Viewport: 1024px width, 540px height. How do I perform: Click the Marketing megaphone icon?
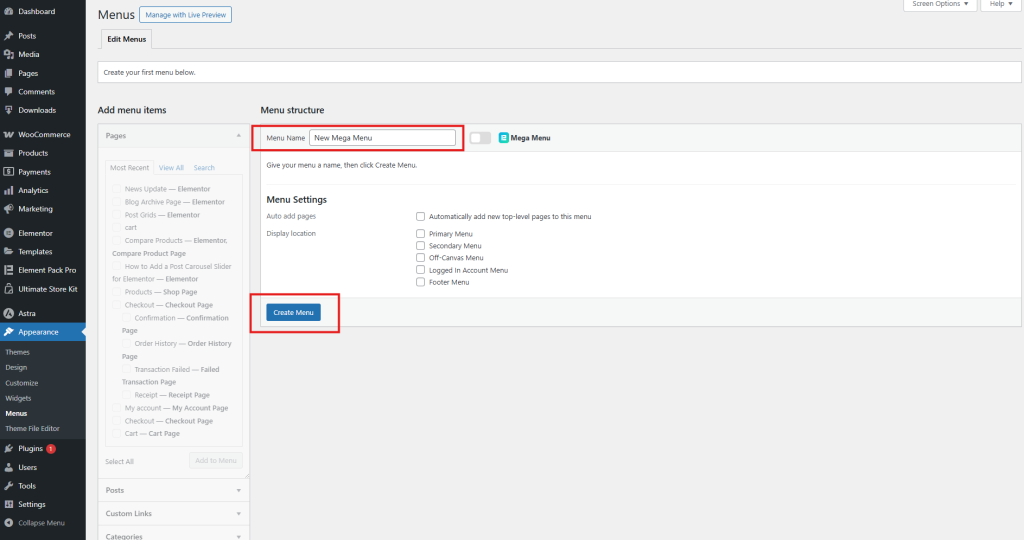pos(8,209)
